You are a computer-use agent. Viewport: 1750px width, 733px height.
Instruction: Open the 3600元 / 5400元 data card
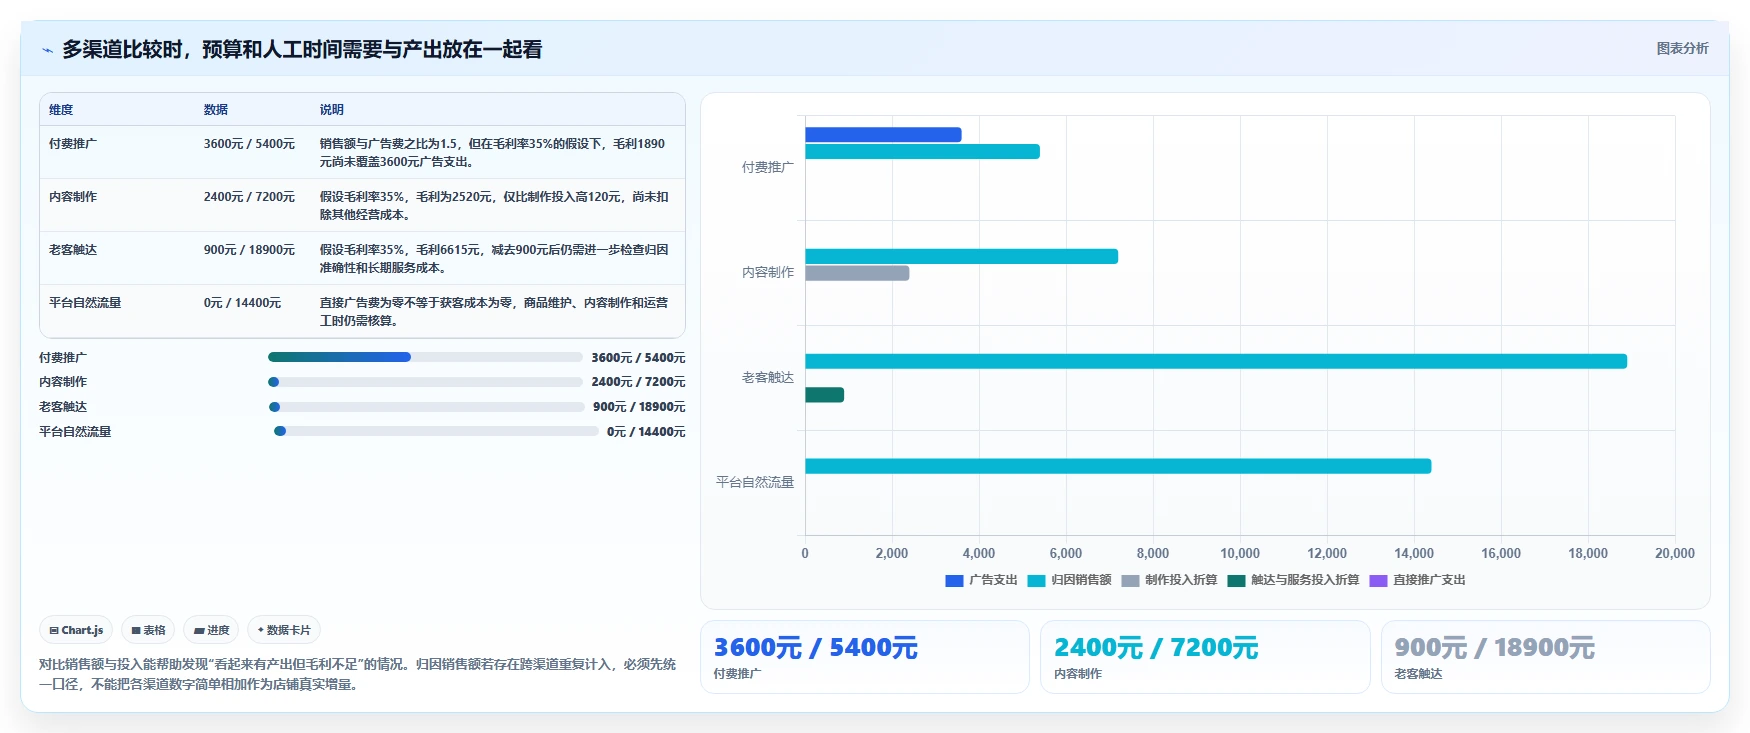pyautogui.click(x=865, y=657)
